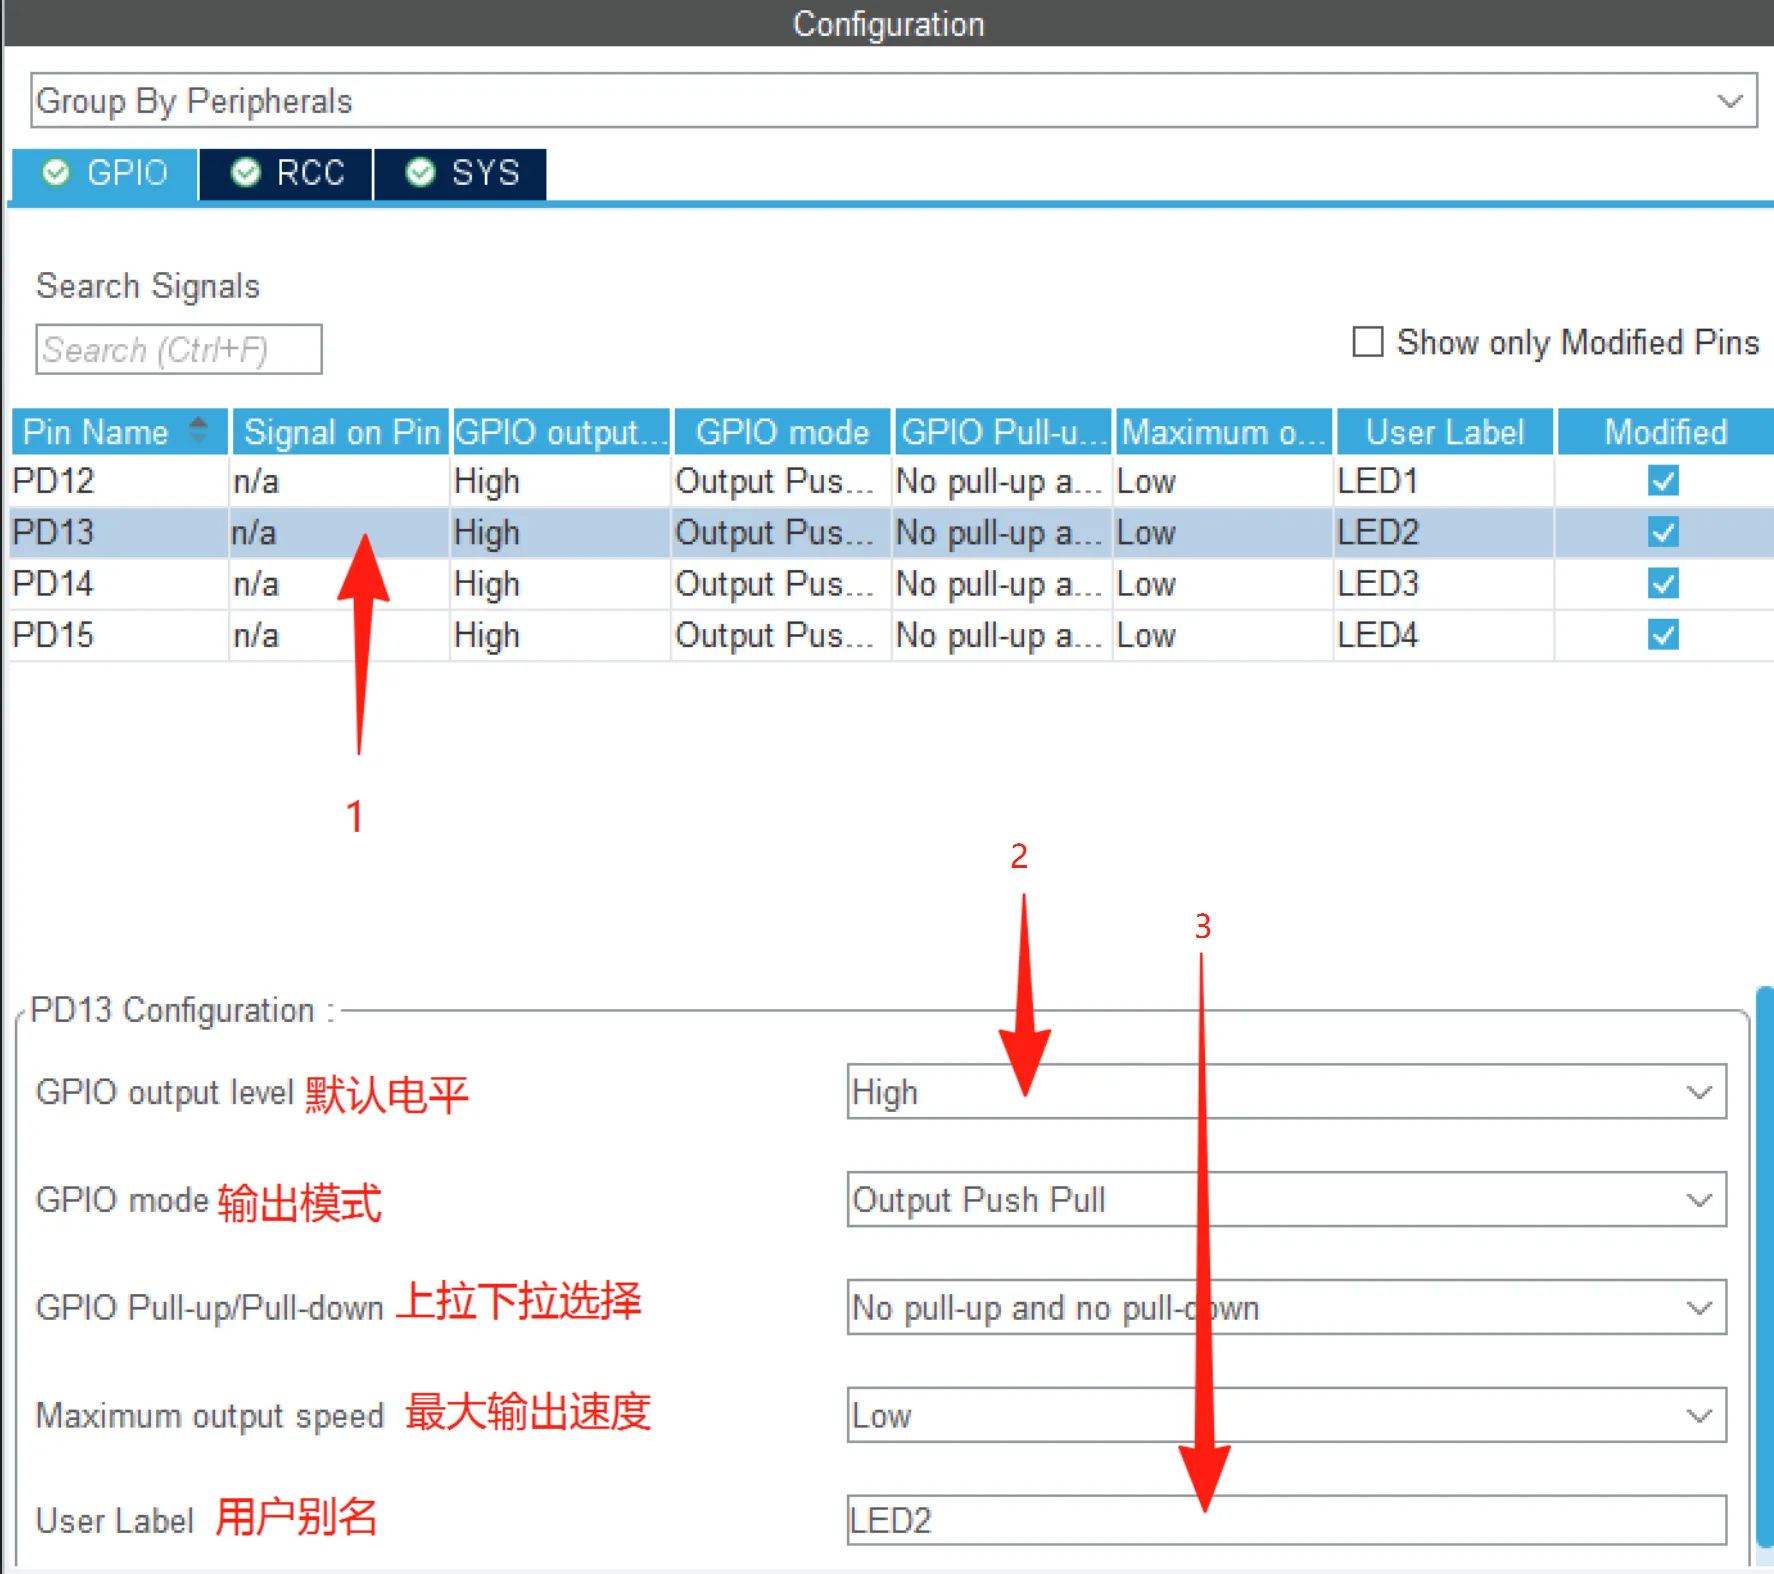Click the Search Signals input field
This screenshot has height=1574, width=1774.
tap(178, 349)
